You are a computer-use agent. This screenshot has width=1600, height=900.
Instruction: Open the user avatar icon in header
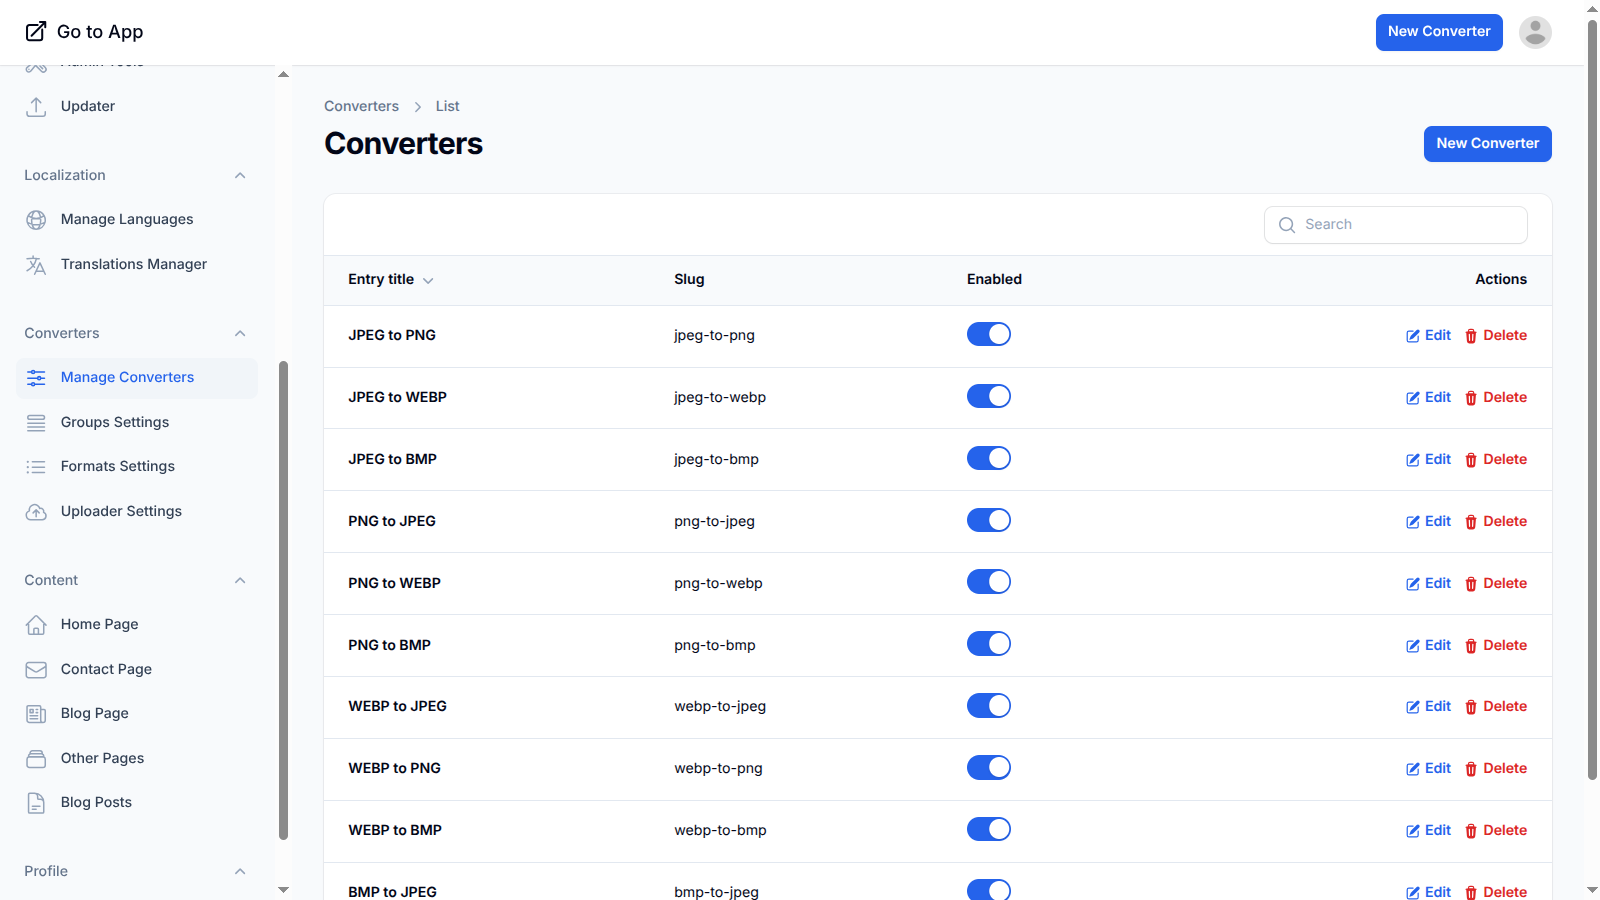(1535, 32)
